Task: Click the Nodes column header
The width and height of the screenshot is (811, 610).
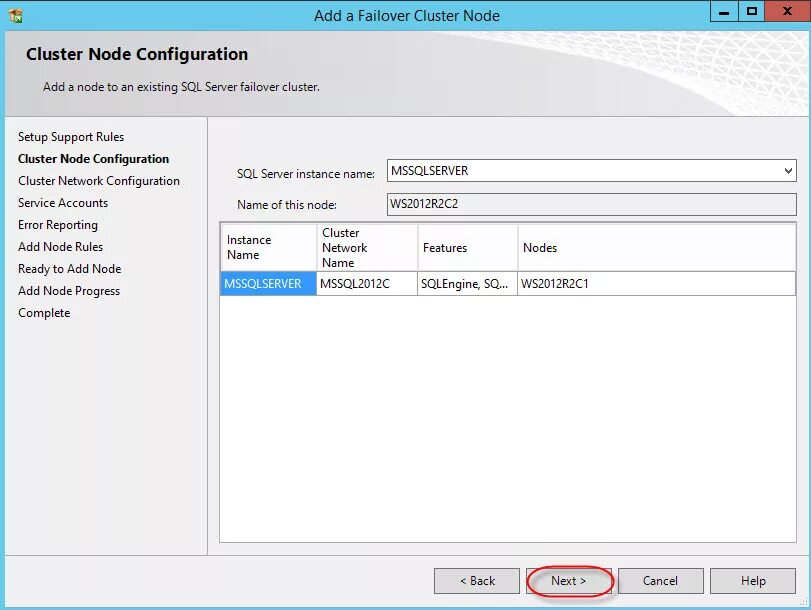Action: (x=657, y=247)
